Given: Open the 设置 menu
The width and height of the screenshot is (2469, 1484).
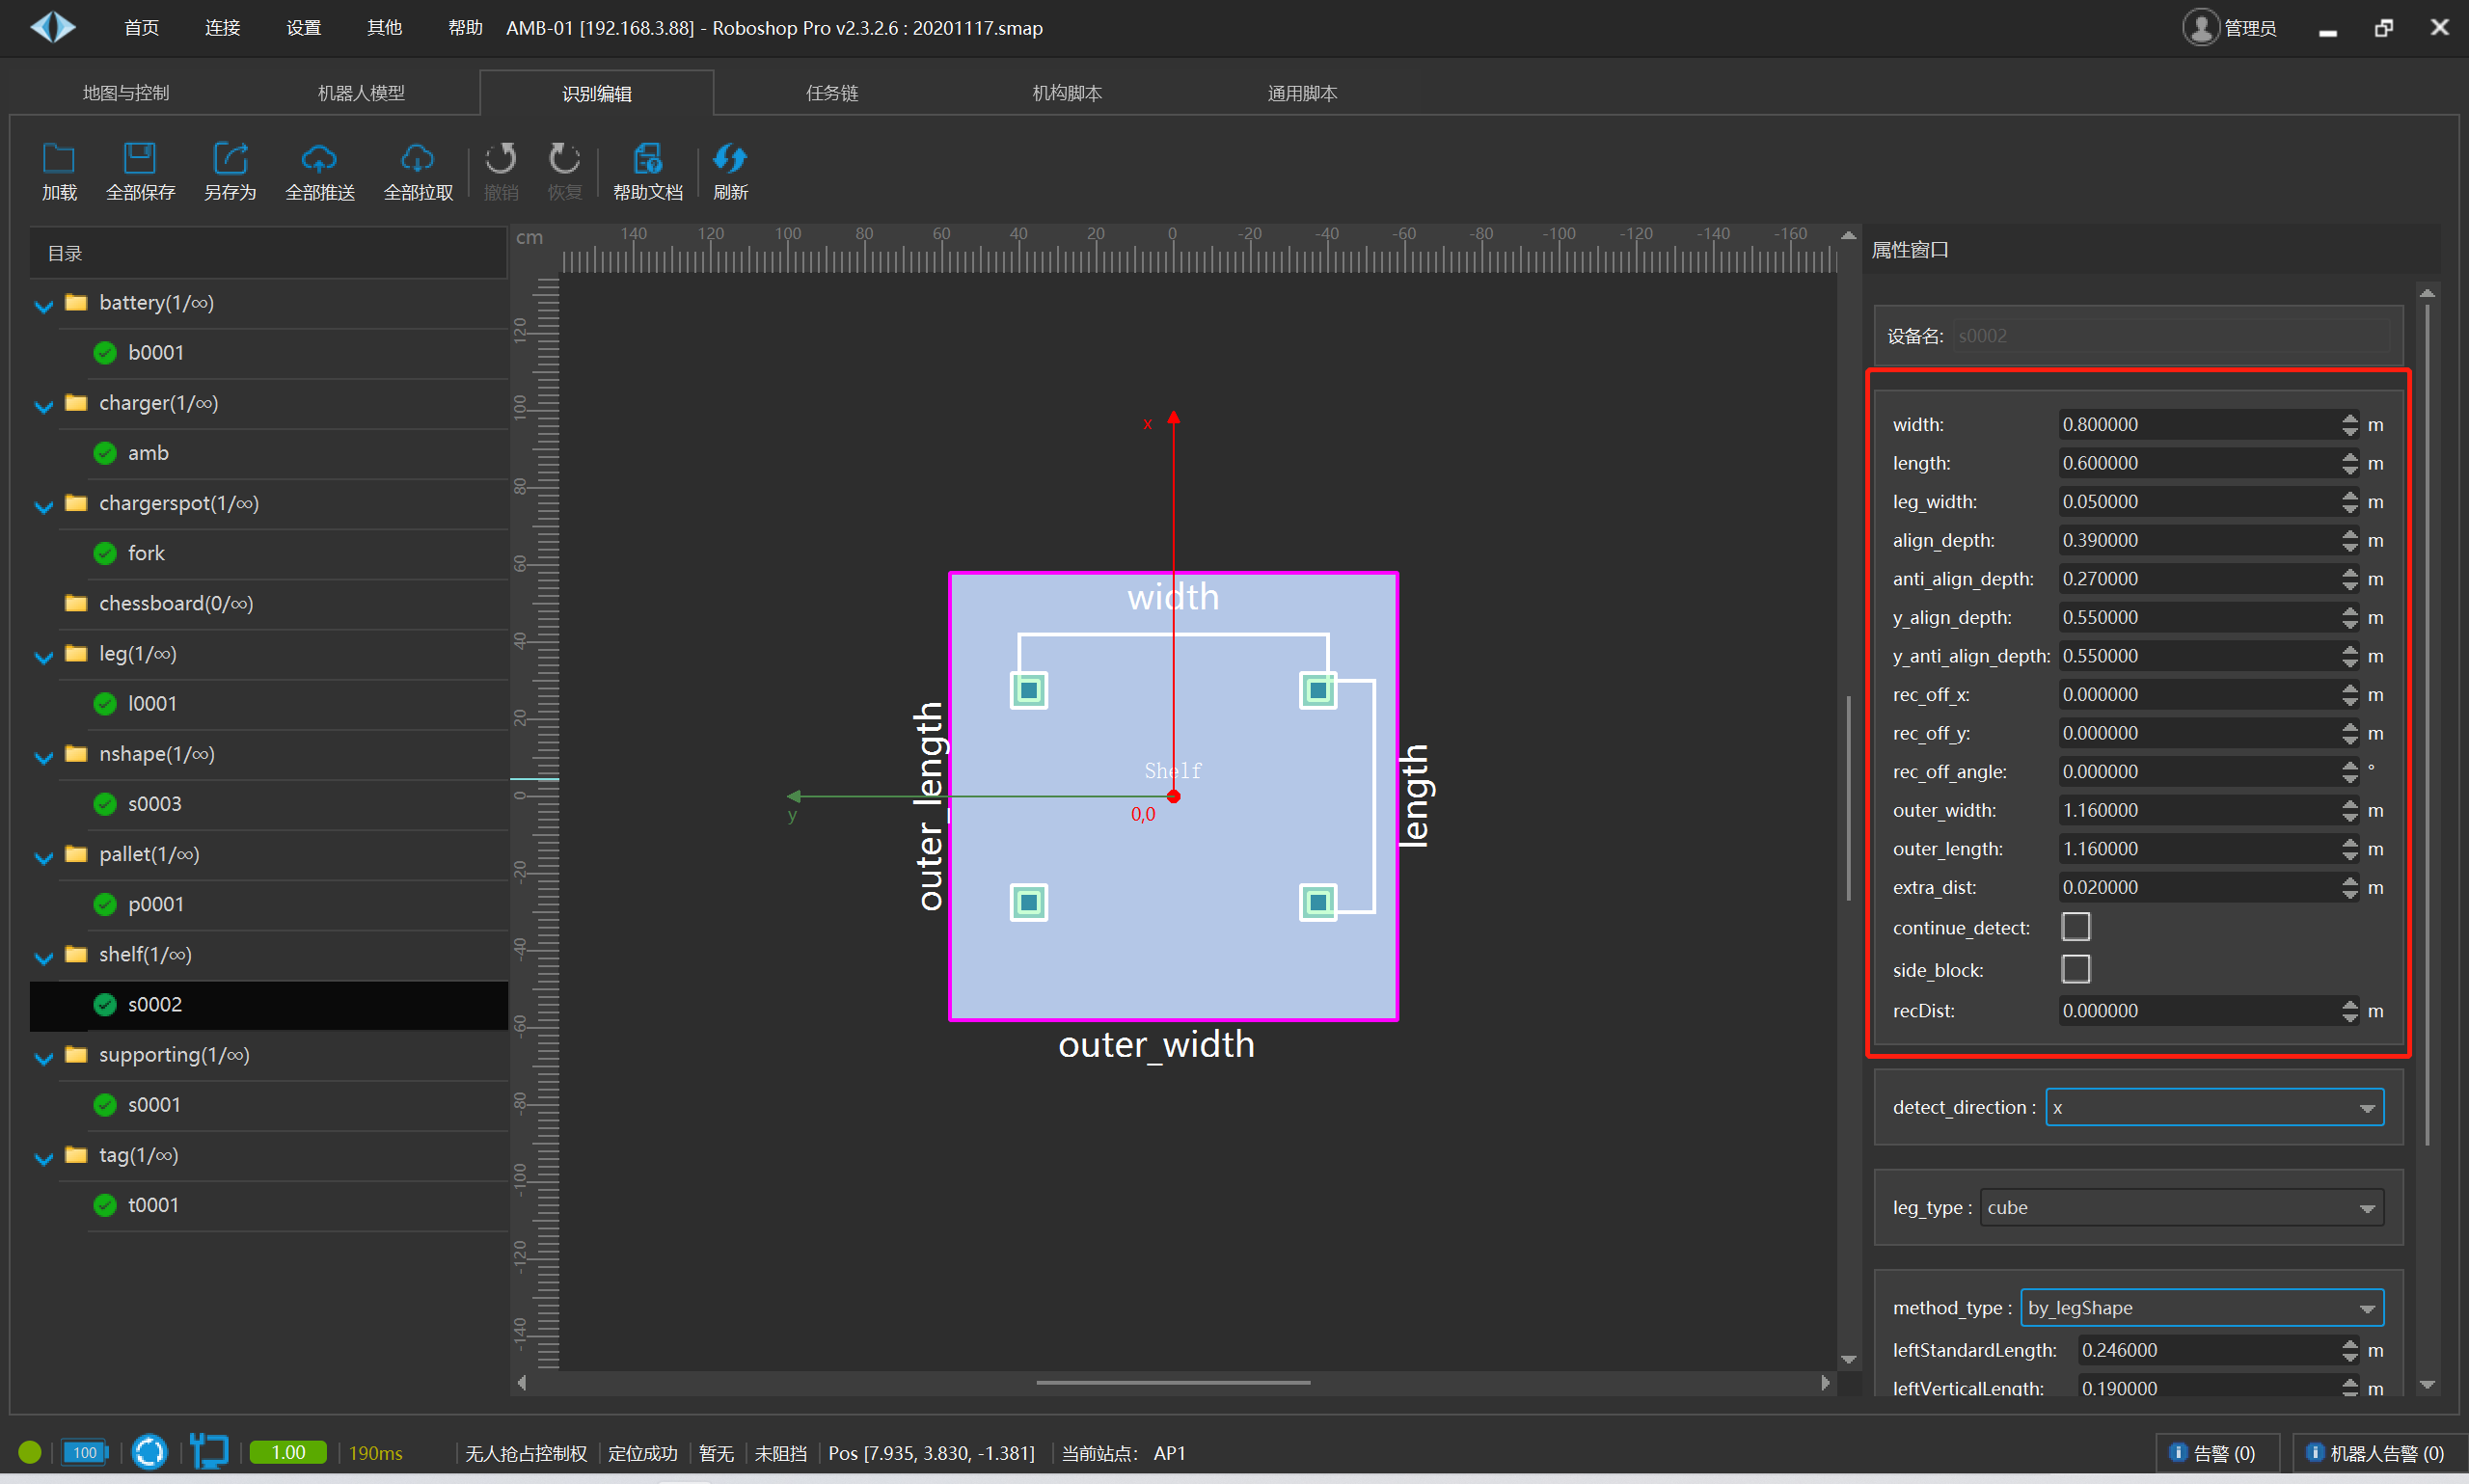Looking at the screenshot, I should click(303, 28).
